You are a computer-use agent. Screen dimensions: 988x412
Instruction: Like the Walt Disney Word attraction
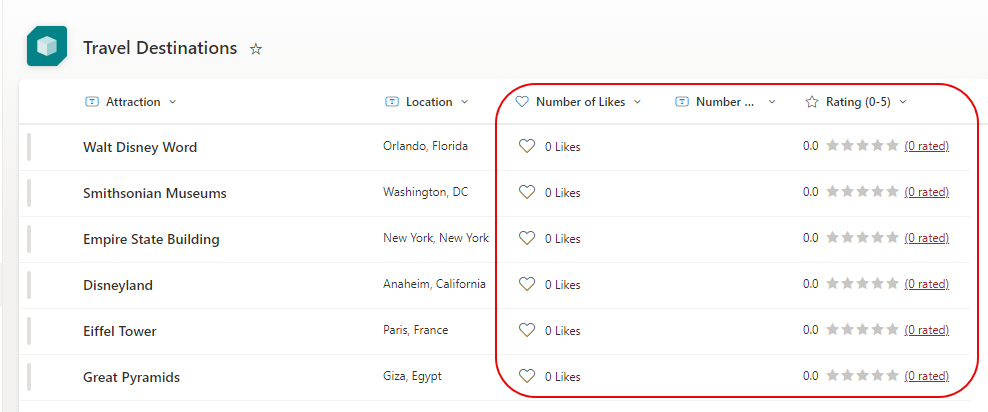click(527, 146)
